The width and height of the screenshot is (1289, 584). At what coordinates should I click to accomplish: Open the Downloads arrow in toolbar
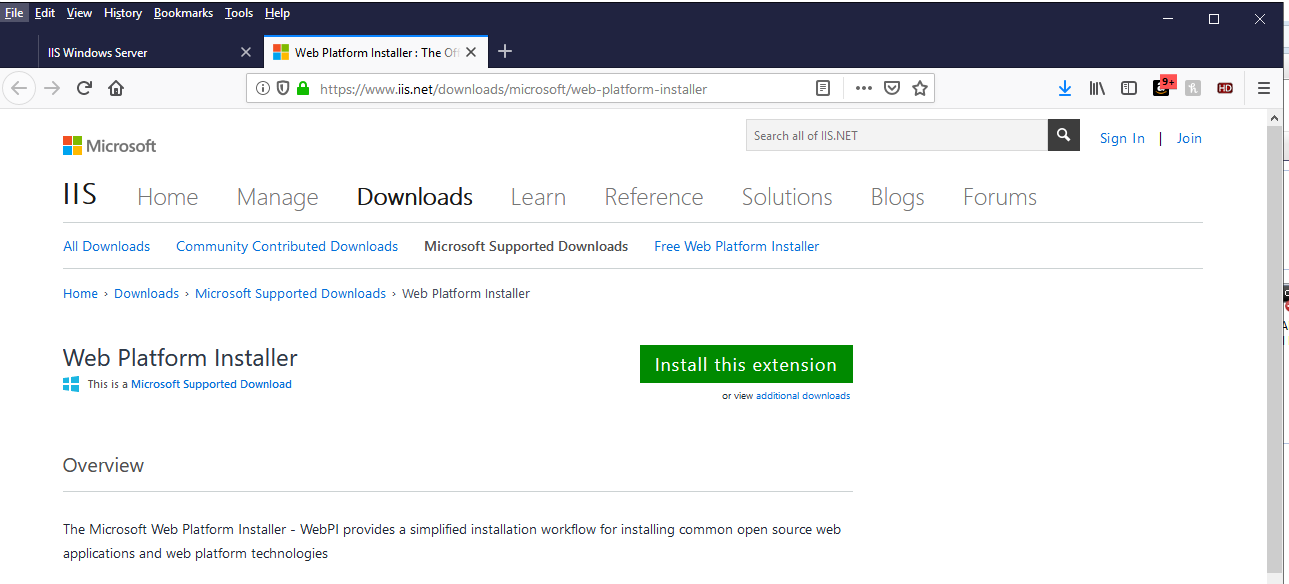click(1065, 88)
